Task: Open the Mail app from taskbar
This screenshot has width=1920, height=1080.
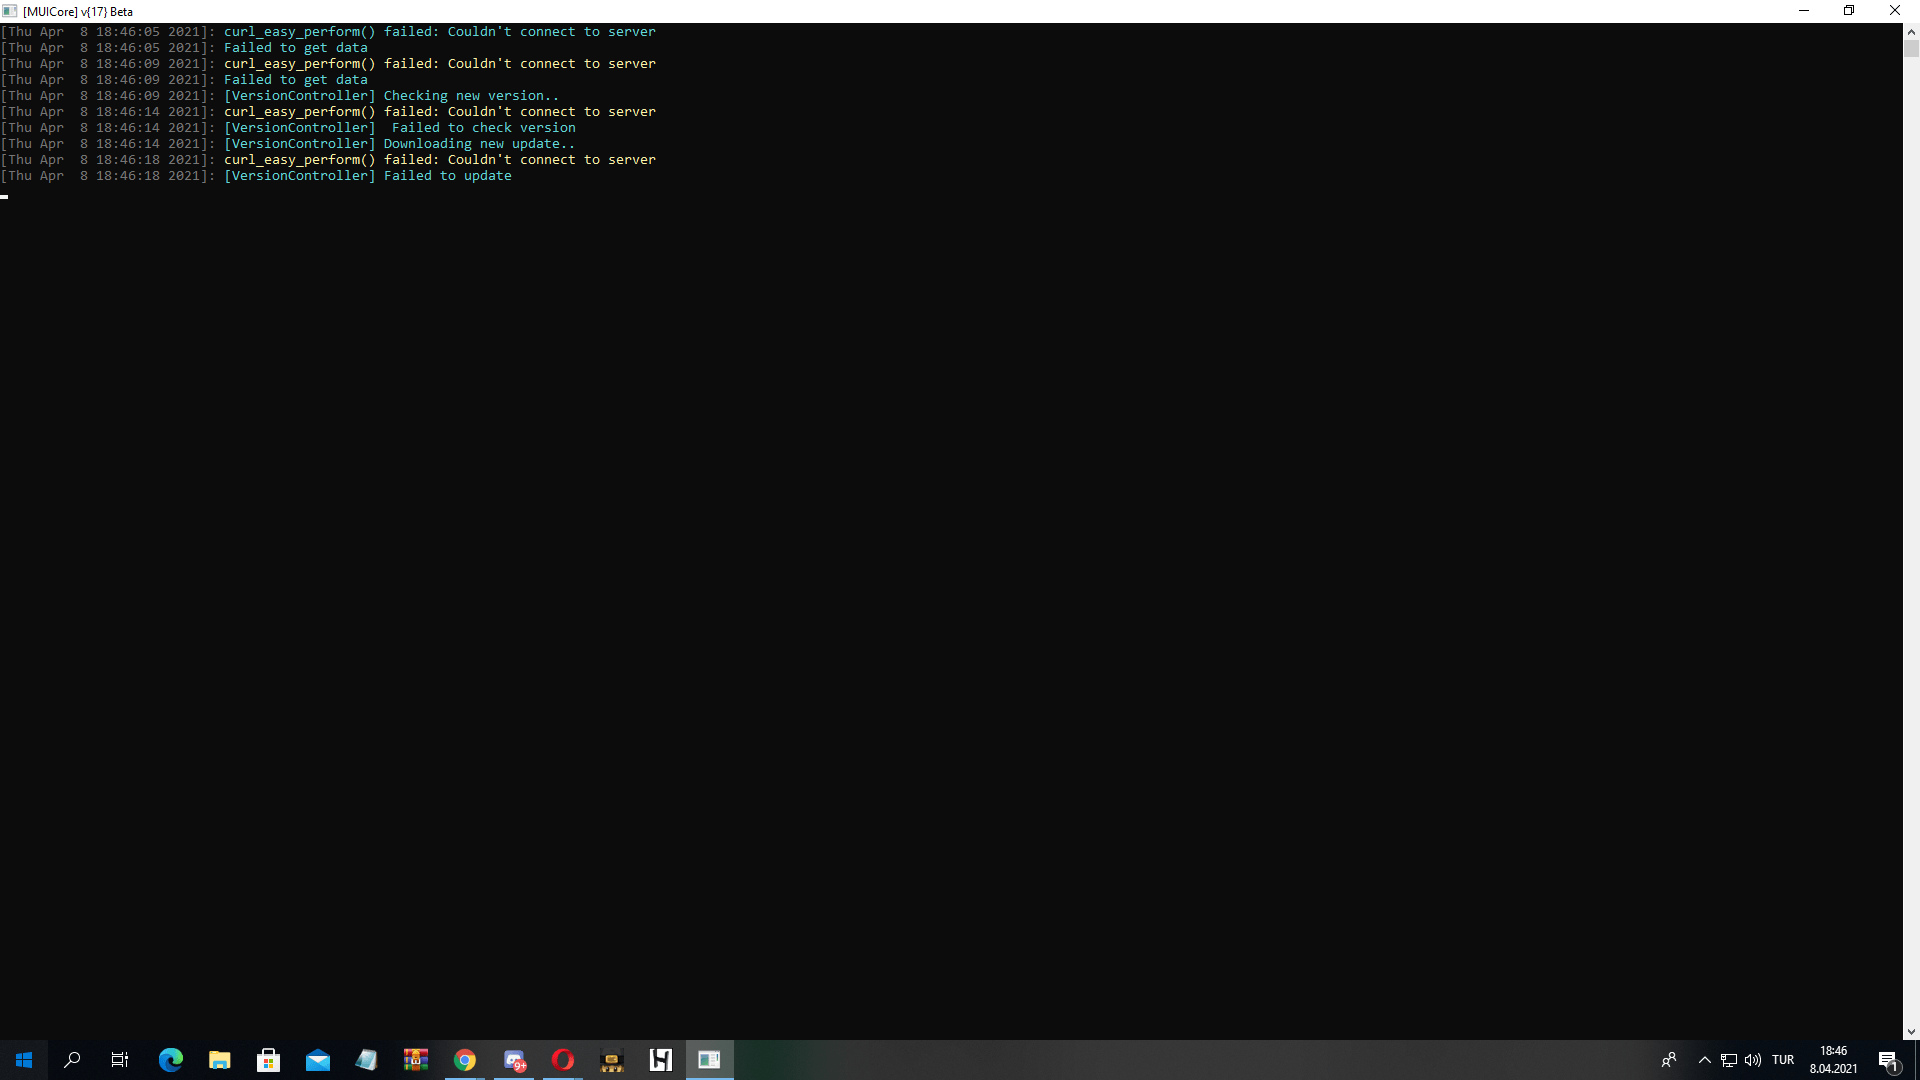Action: click(x=318, y=1060)
